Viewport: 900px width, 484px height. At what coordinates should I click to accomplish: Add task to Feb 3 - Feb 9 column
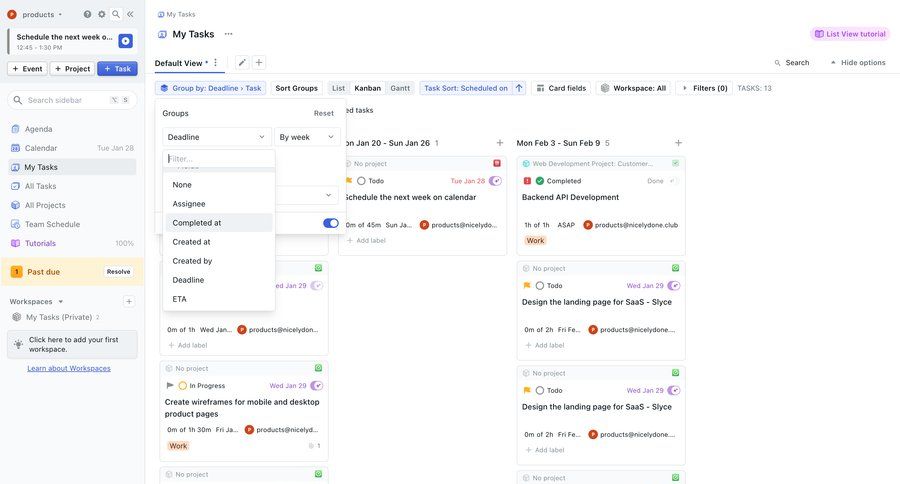click(x=678, y=143)
